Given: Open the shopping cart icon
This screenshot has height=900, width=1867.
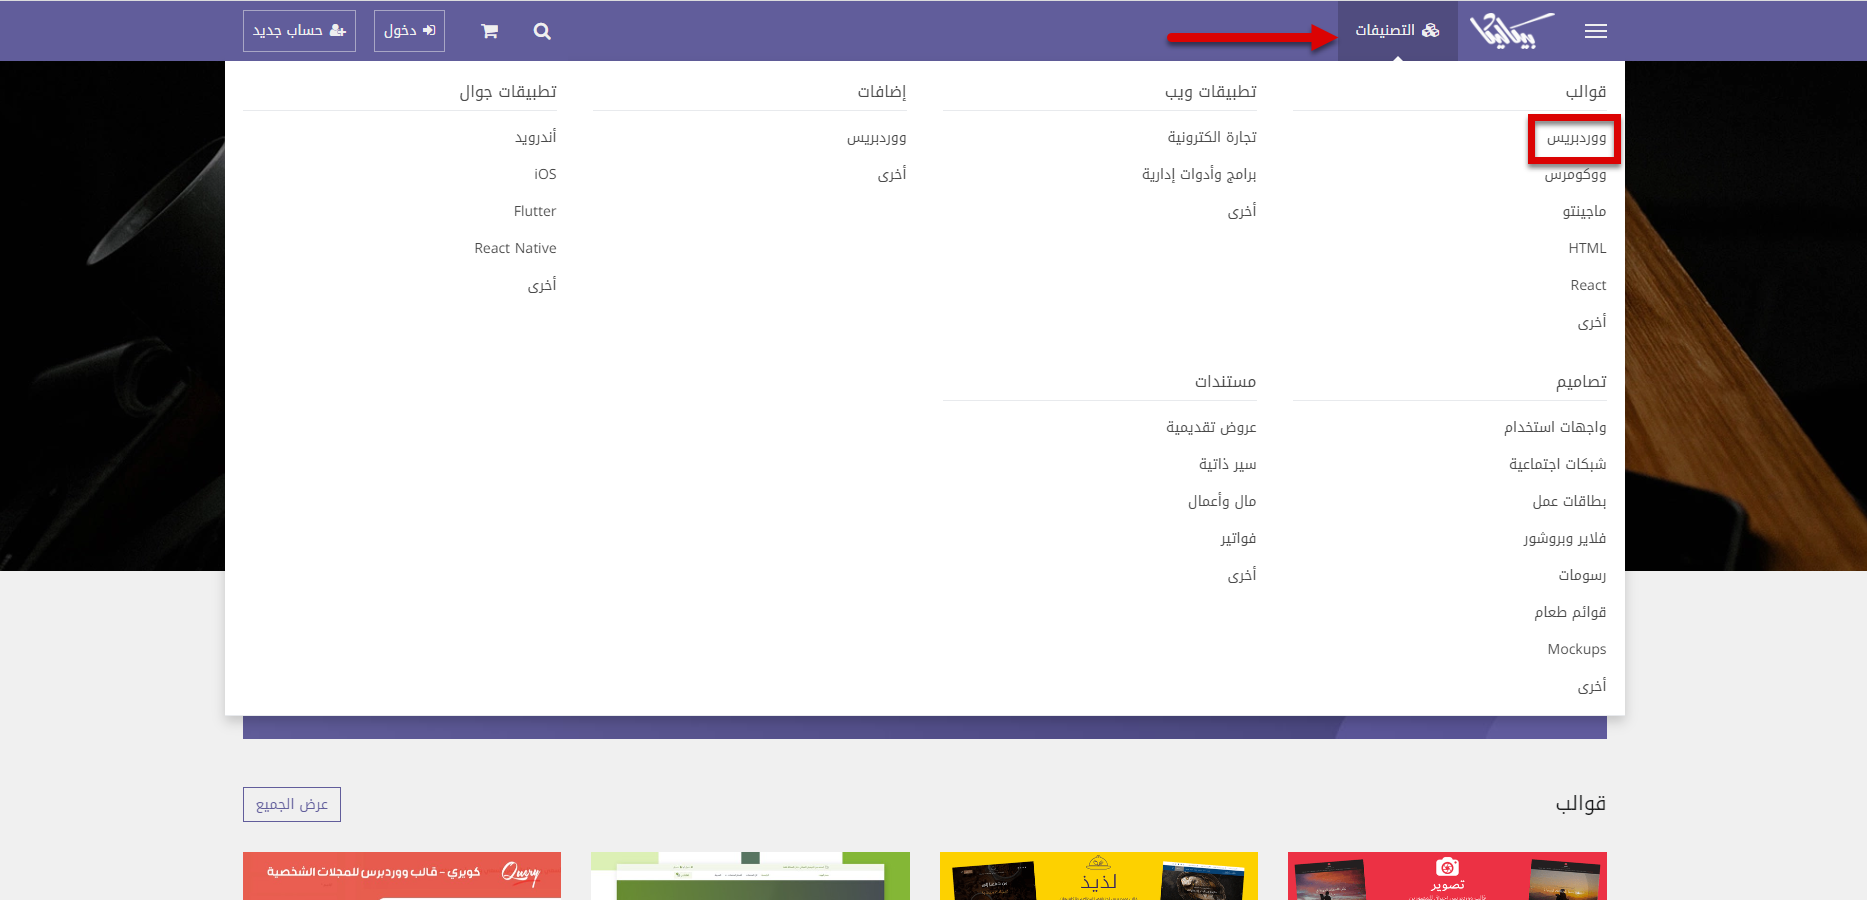Looking at the screenshot, I should tap(489, 31).
